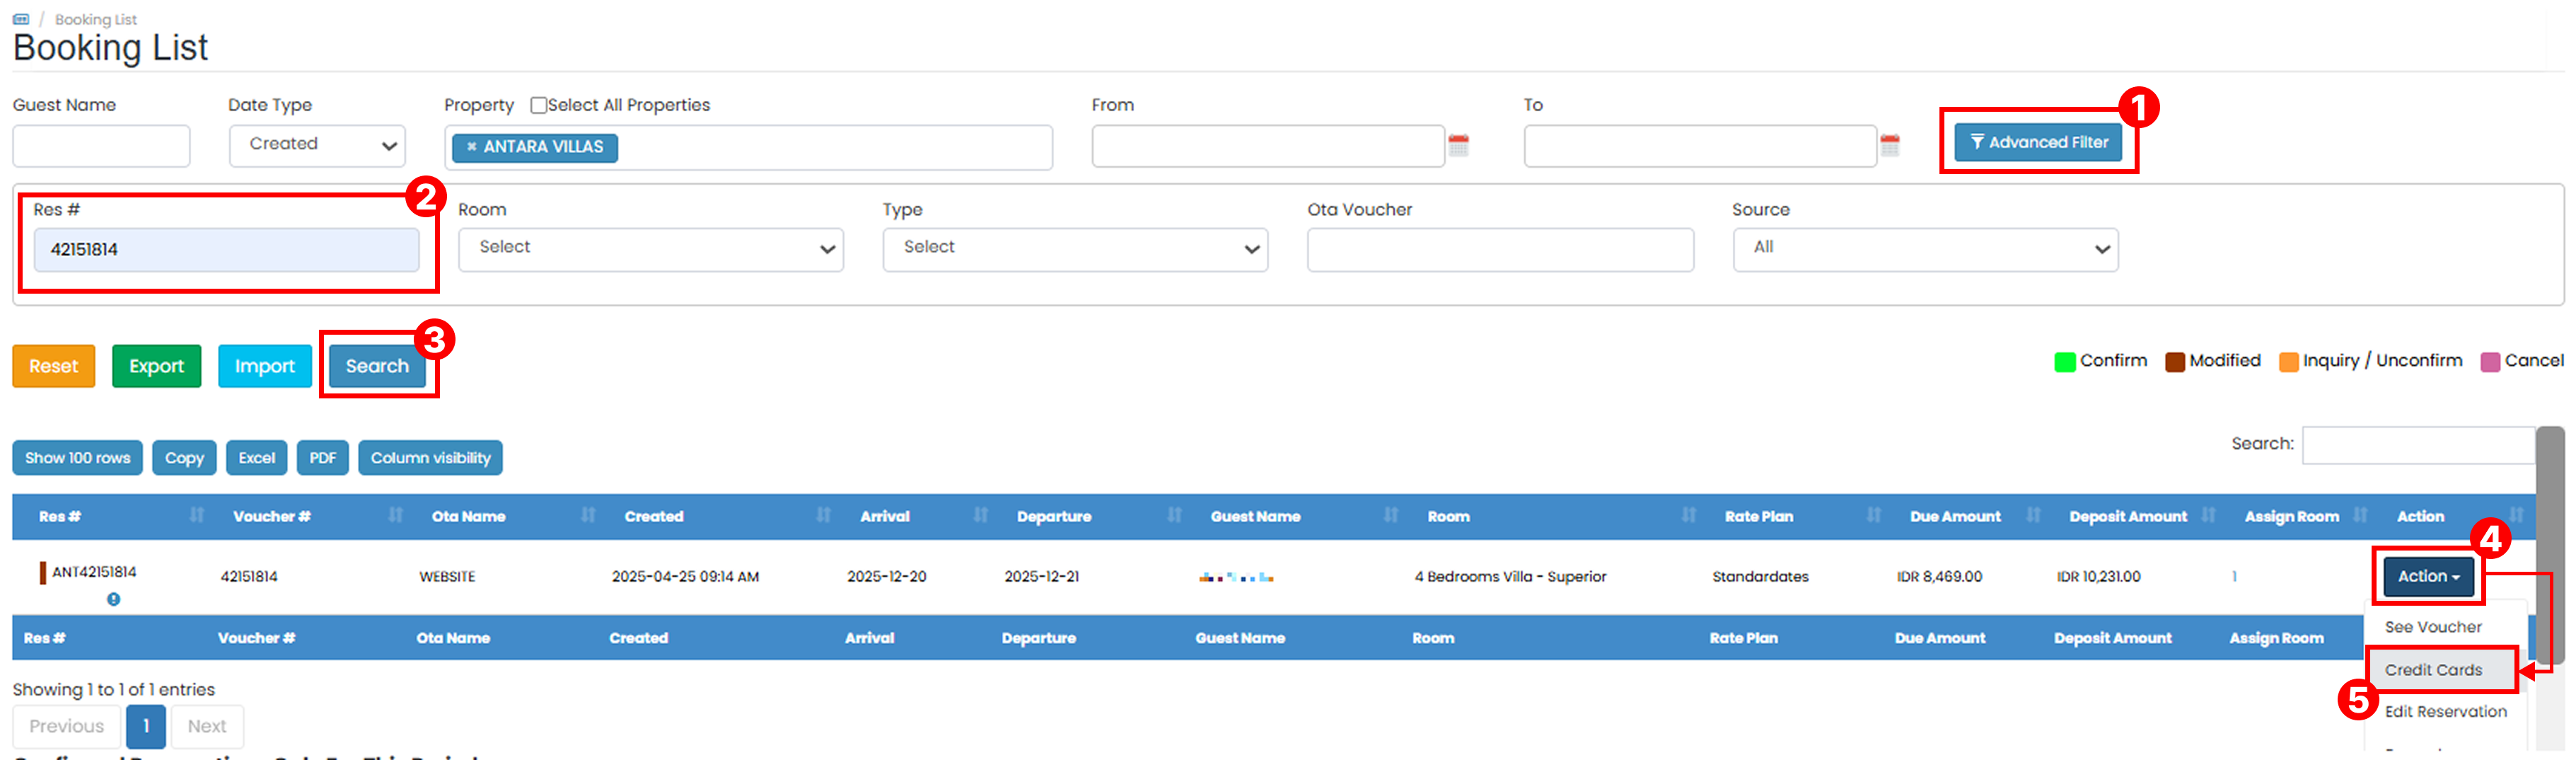Click the Advanced Filter button
The height and width of the screenshot is (760, 2576).
2038,142
